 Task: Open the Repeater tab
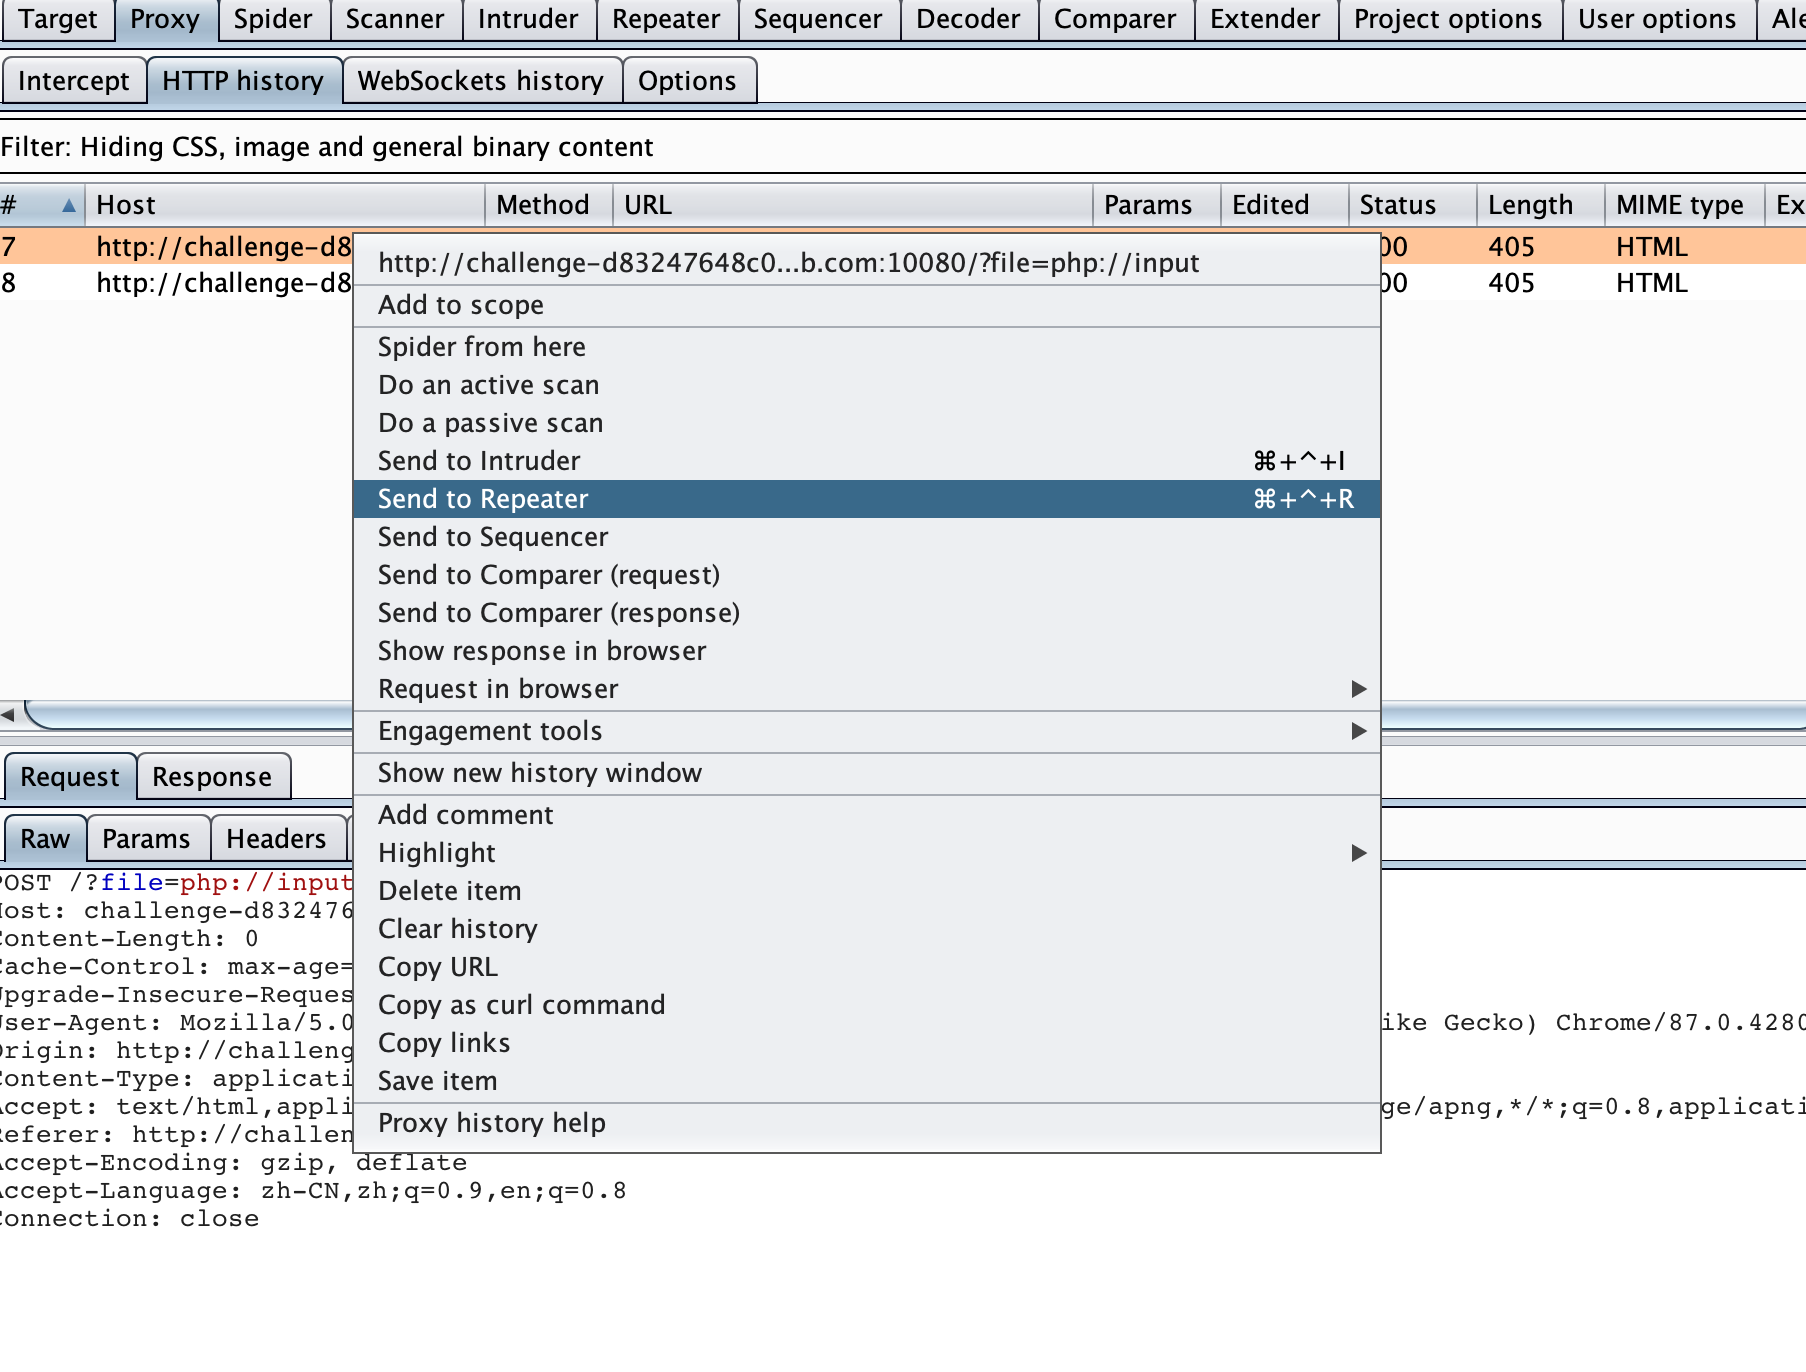[665, 19]
